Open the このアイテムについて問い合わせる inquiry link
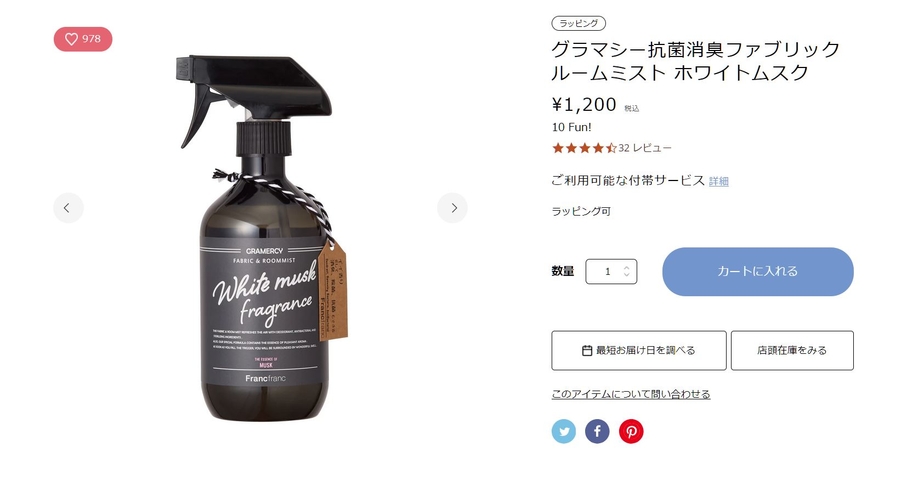Viewport: 907px width, 480px height. tap(631, 394)
